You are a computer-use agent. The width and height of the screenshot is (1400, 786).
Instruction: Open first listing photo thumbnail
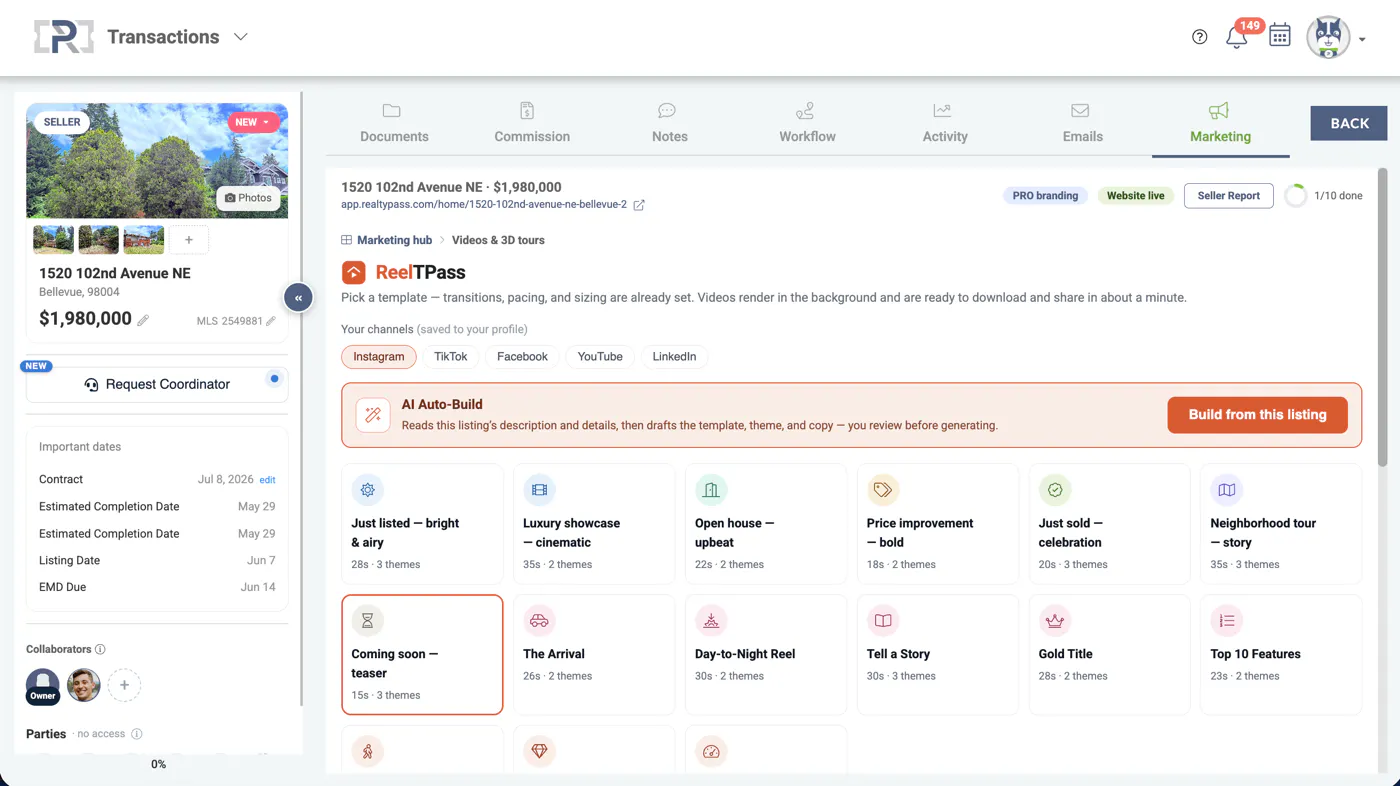pos(54,240)
